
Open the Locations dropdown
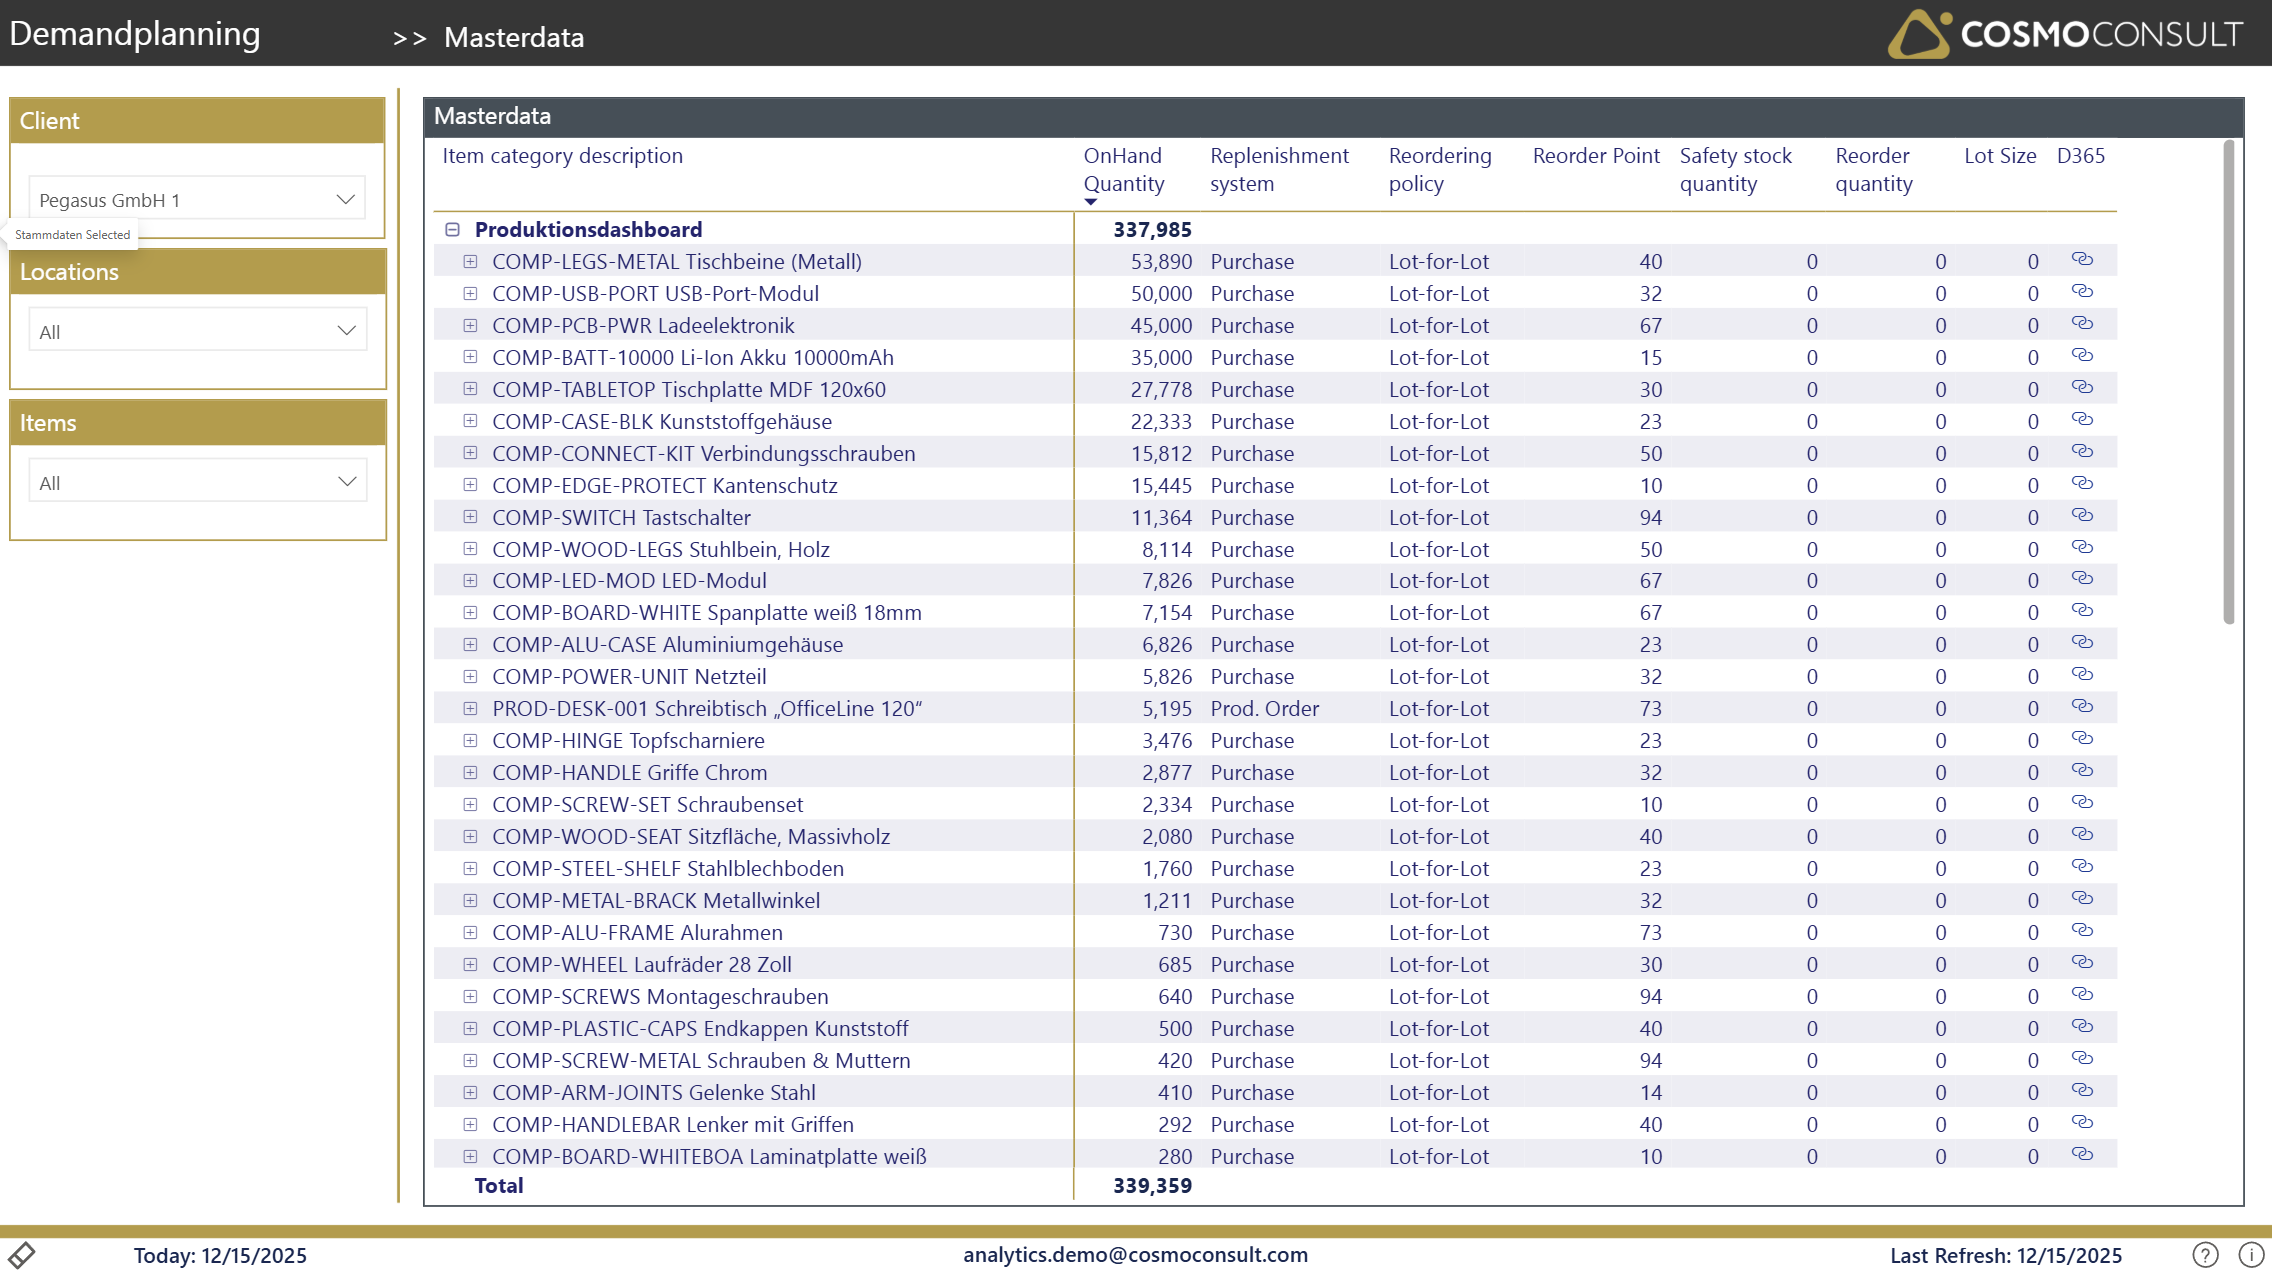click(197, 331)
